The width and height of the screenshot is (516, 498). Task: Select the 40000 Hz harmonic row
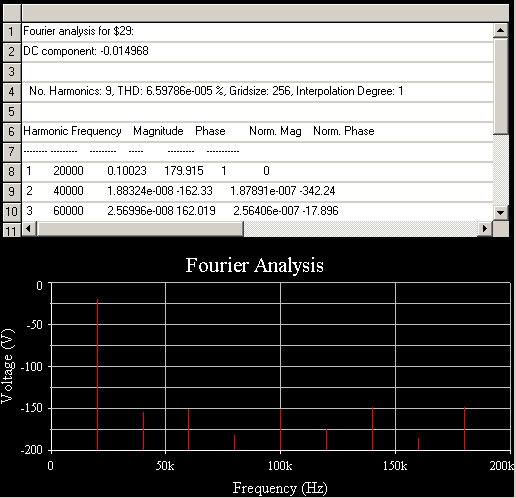click(x=257, y=191)
